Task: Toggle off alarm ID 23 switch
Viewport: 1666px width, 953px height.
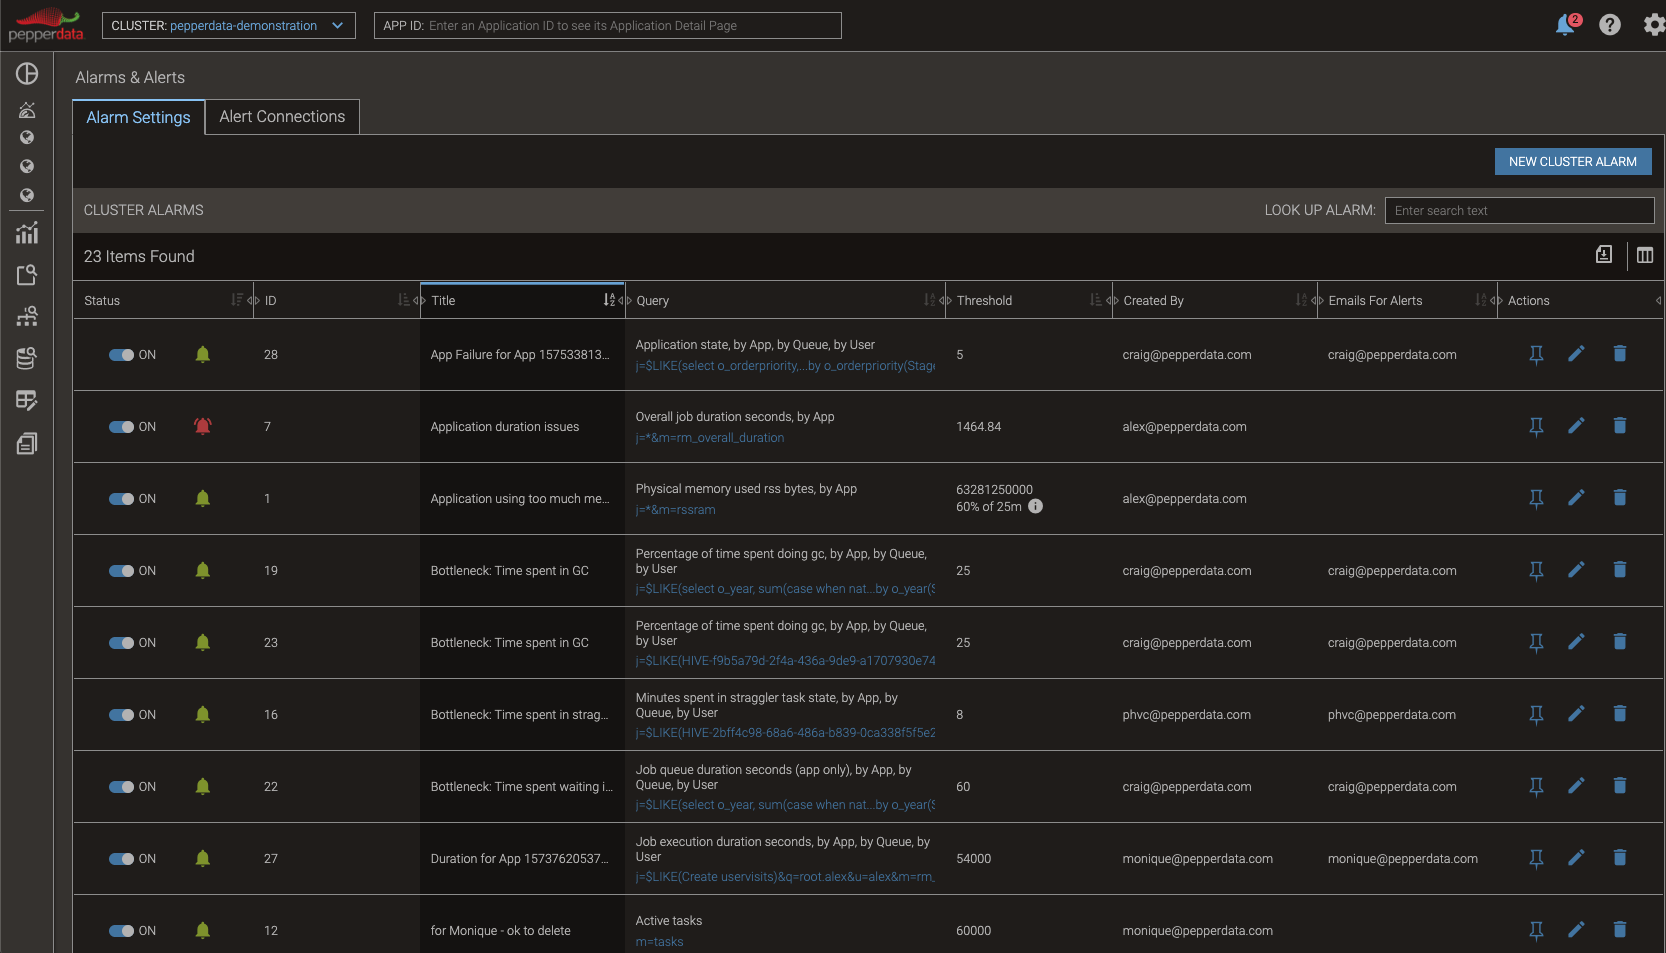Action: pyautogui.click(x=122, y=643)
